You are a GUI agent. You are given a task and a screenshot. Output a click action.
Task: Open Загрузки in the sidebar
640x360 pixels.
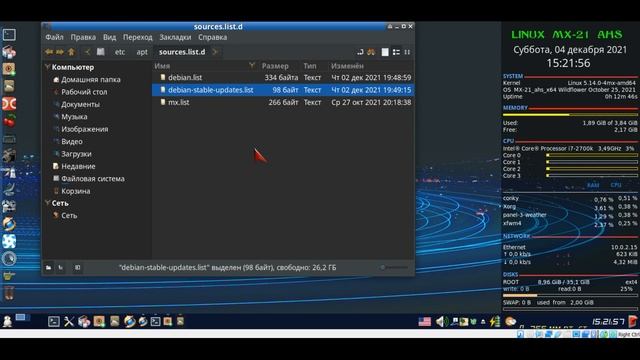(76, 154)
